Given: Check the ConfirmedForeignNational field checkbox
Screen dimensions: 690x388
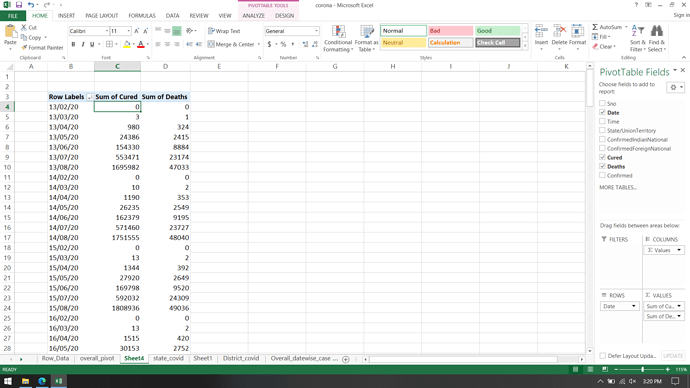Looking at the screenshot, I should [x=602, y=148].
